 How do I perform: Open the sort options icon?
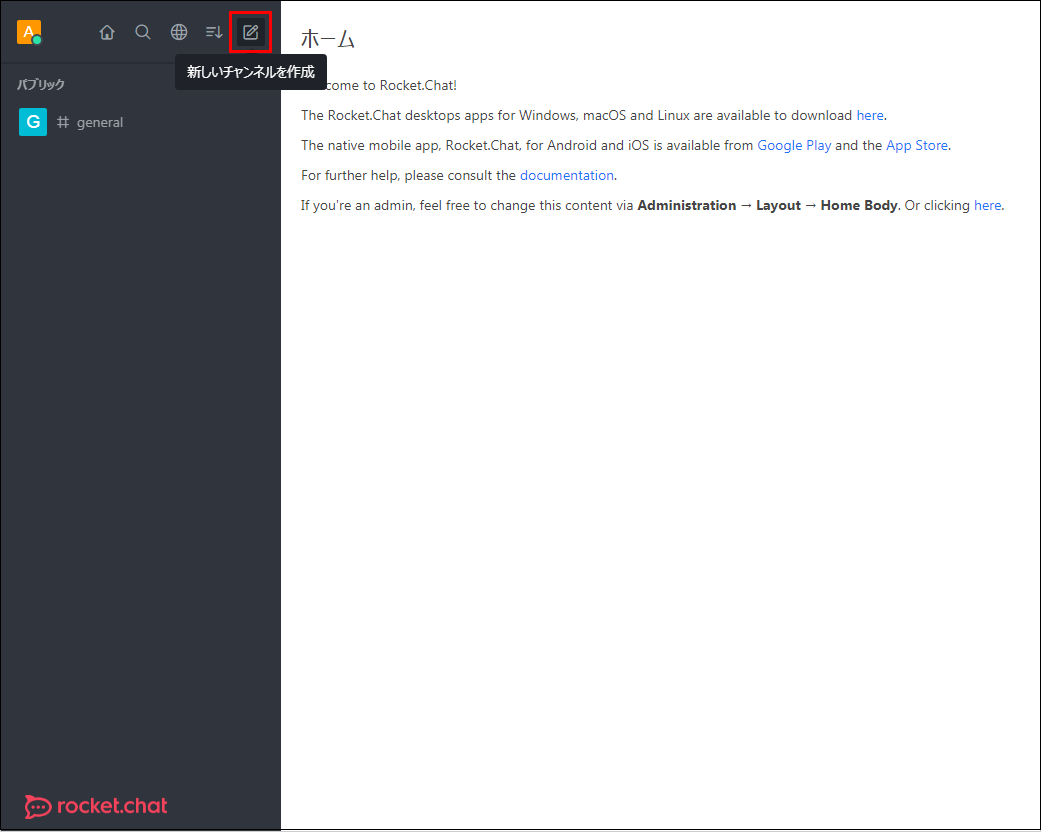pyautogui.click(x=214, y=32)
